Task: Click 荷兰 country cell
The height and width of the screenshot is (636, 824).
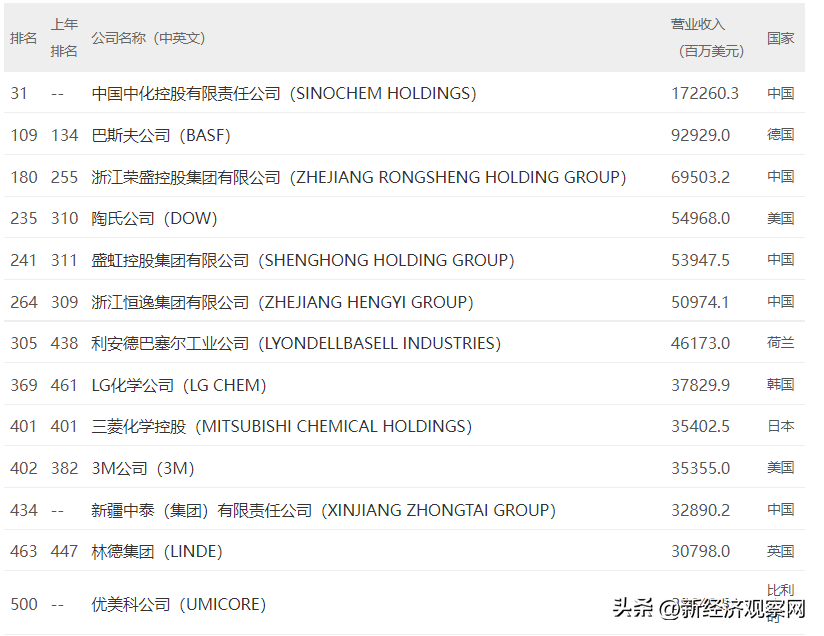Action: pyautogui.click(x=780, y=343)
